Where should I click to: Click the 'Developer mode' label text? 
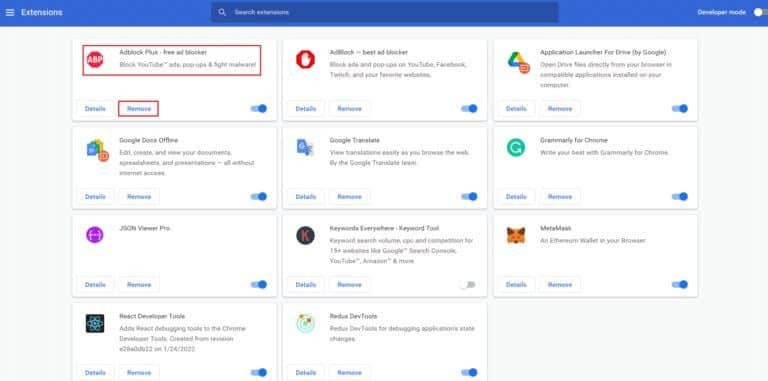[721, 12]
